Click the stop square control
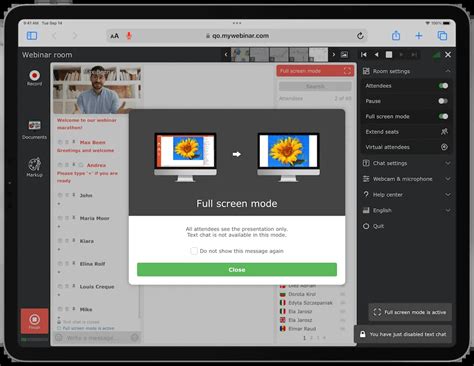 [389, 55]
